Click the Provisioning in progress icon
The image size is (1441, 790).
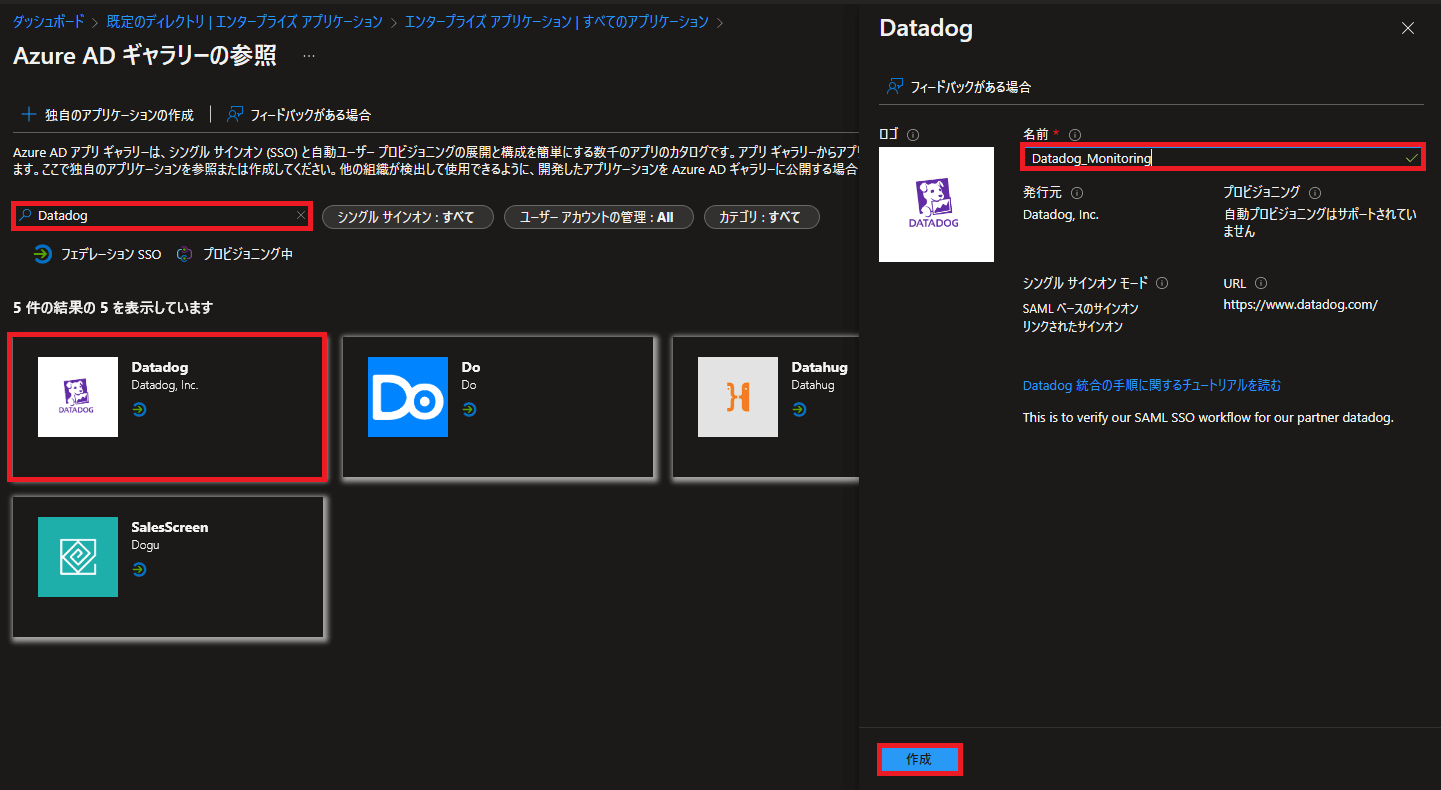(184, 254)
